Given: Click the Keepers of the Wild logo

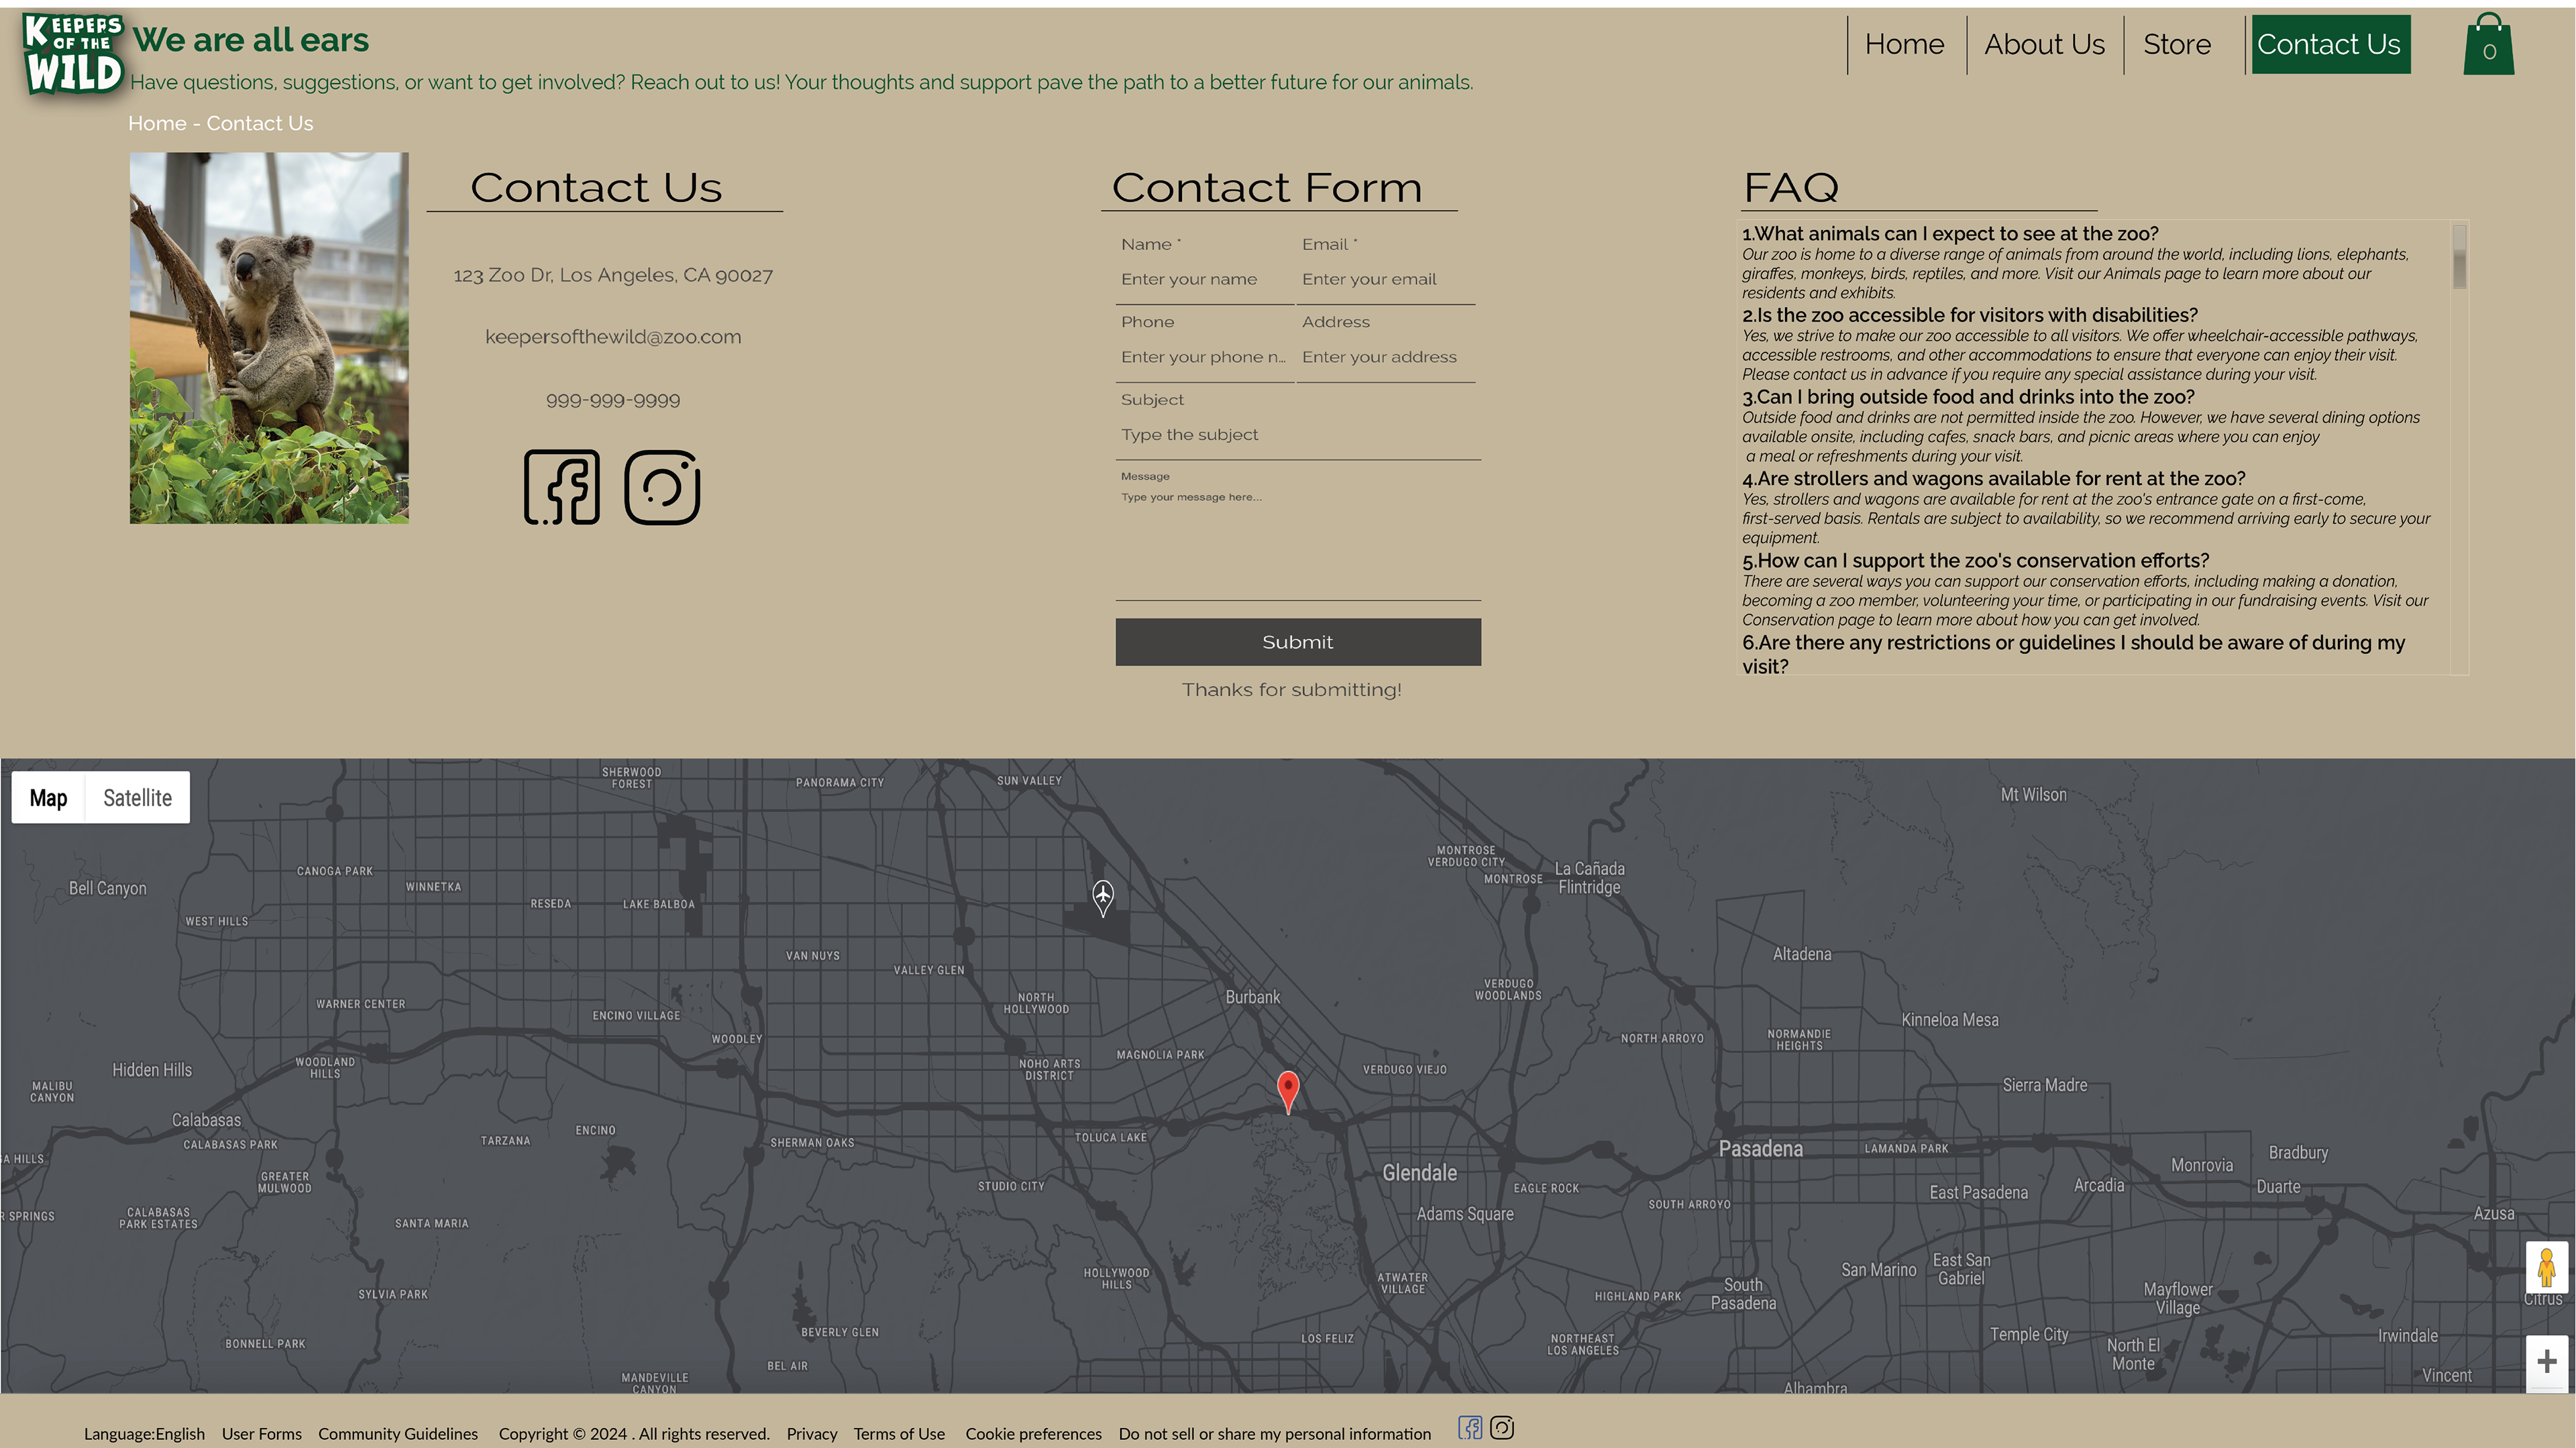Looking at the screenshot, I should coord(73,54).
